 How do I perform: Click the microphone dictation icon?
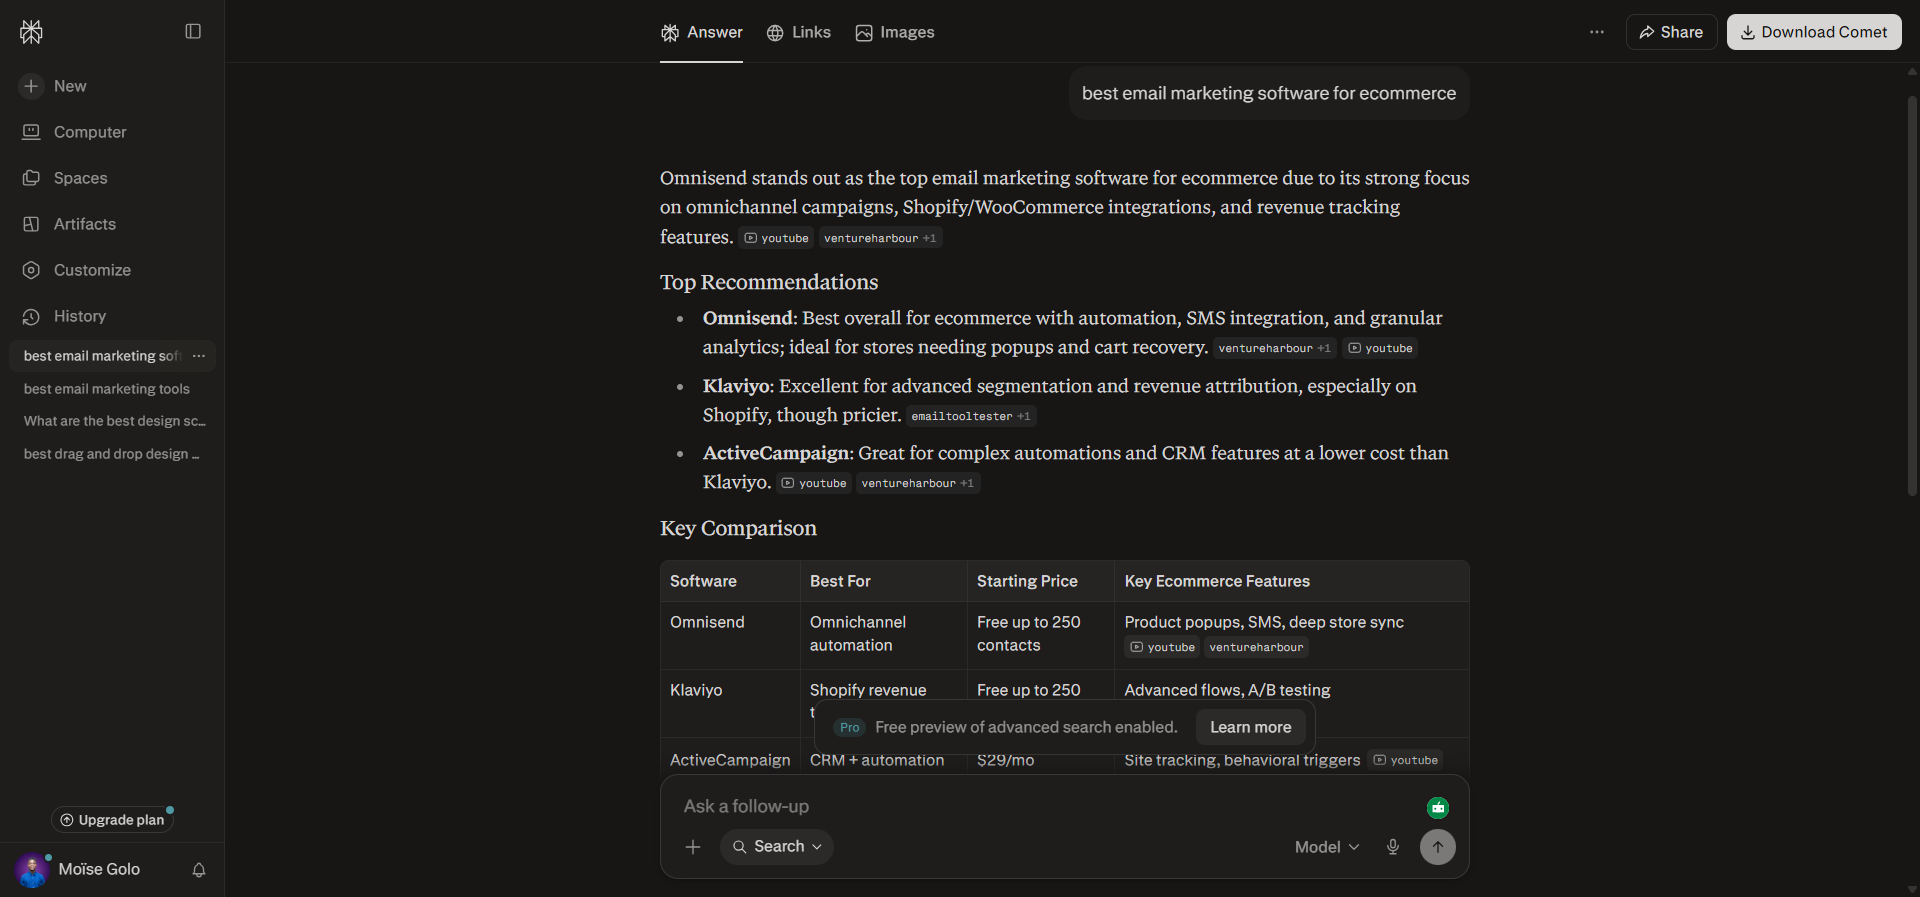tap(1392, 847)
